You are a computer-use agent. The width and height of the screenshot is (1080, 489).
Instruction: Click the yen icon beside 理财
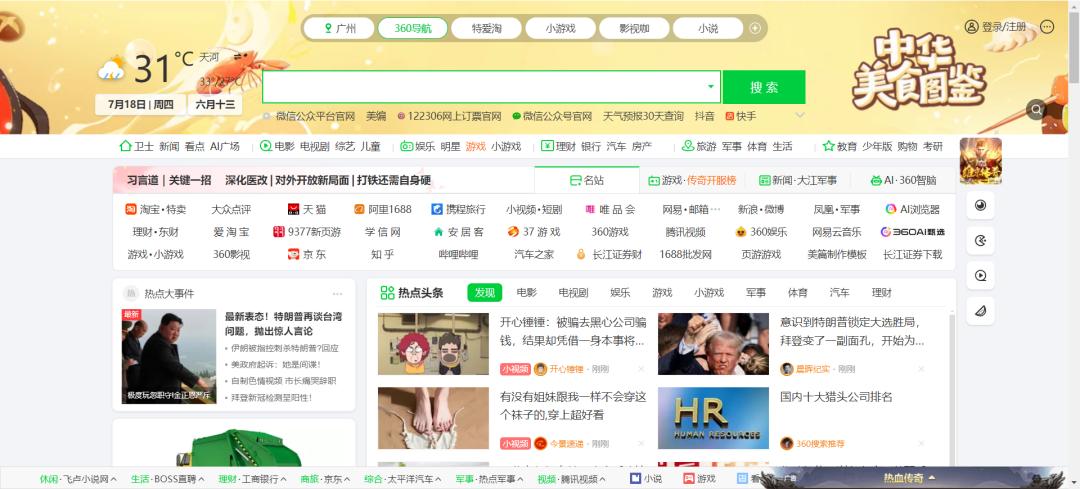point(547,146)
